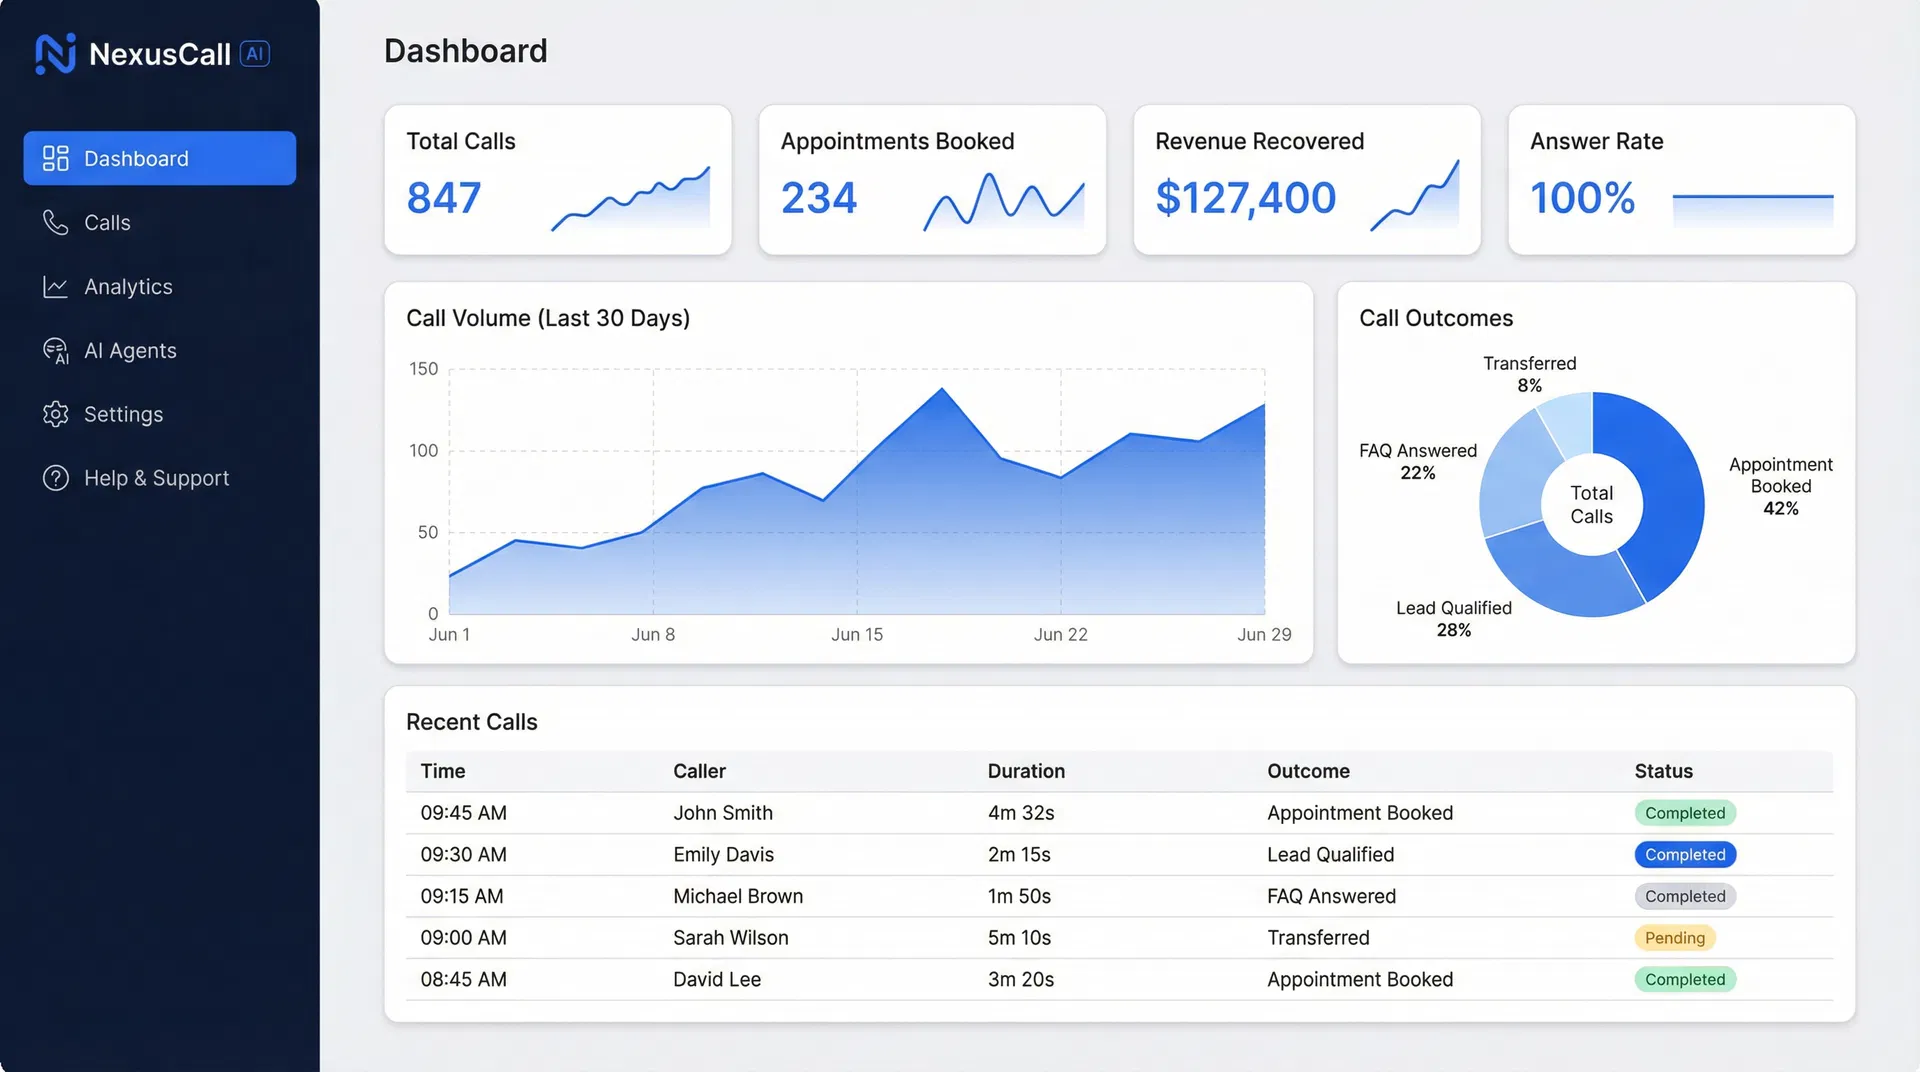Click the AI badge next to NexusCall
The width and height of the screenshot is (1920, 1072).
[x=255, y=54]
